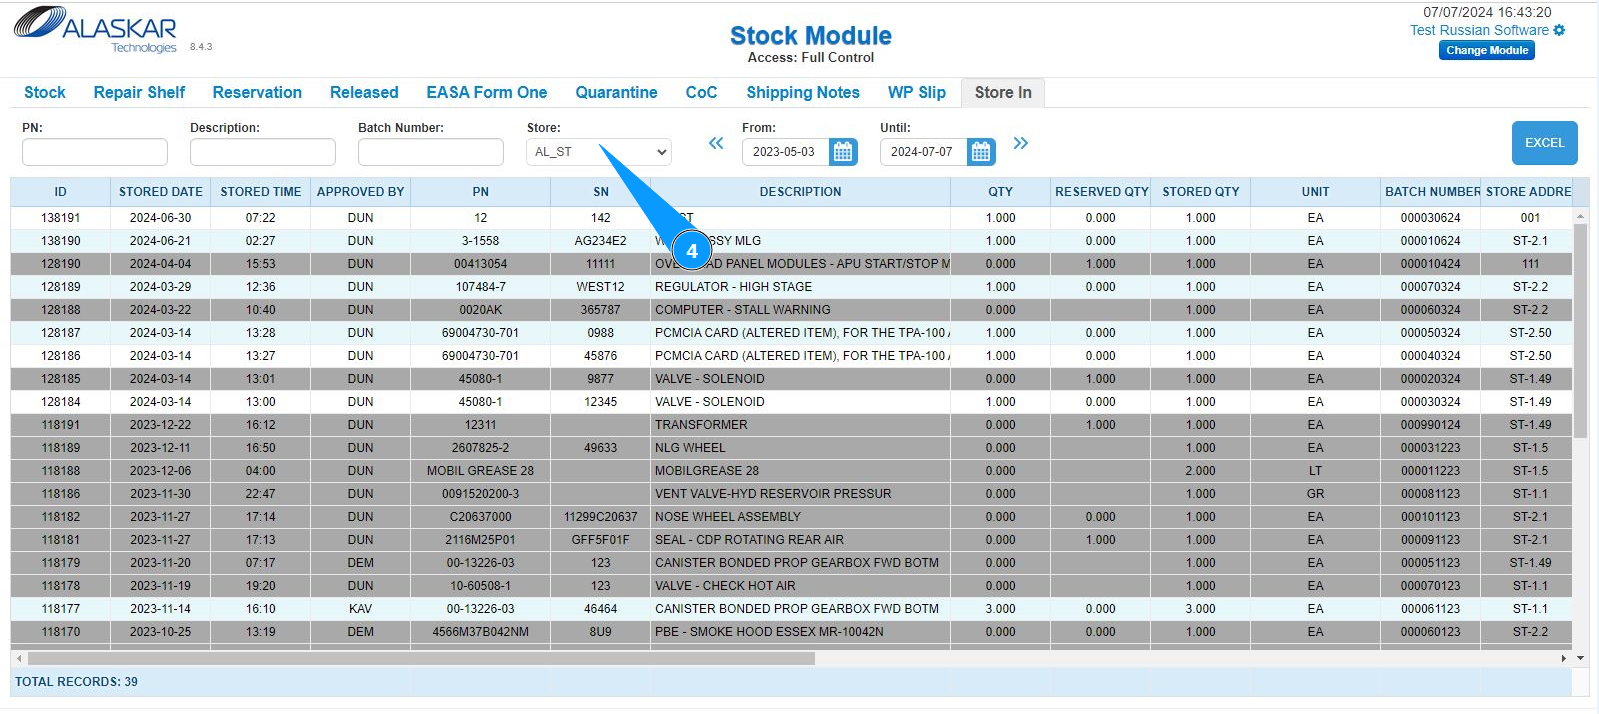Open the Until date calendar picker

pyautogui.click(x=981, y=152)
